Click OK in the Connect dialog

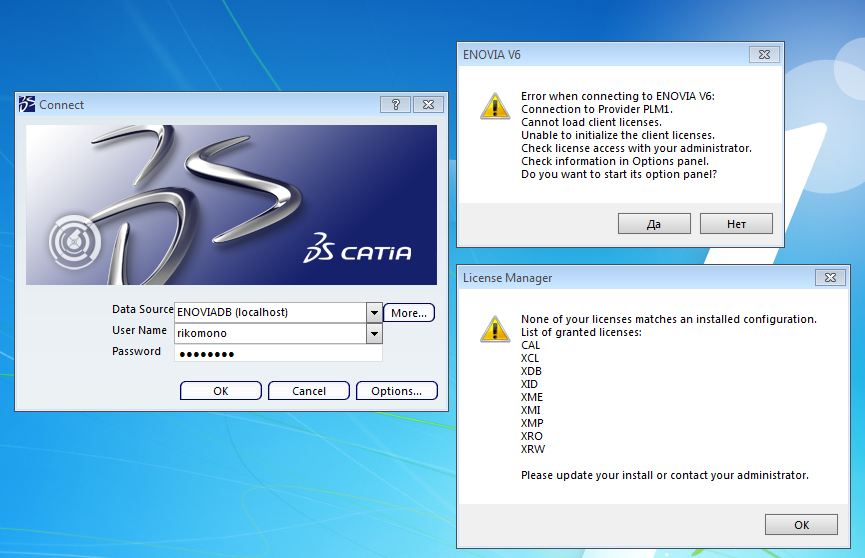pyautogui.click(x=221, y=391)
